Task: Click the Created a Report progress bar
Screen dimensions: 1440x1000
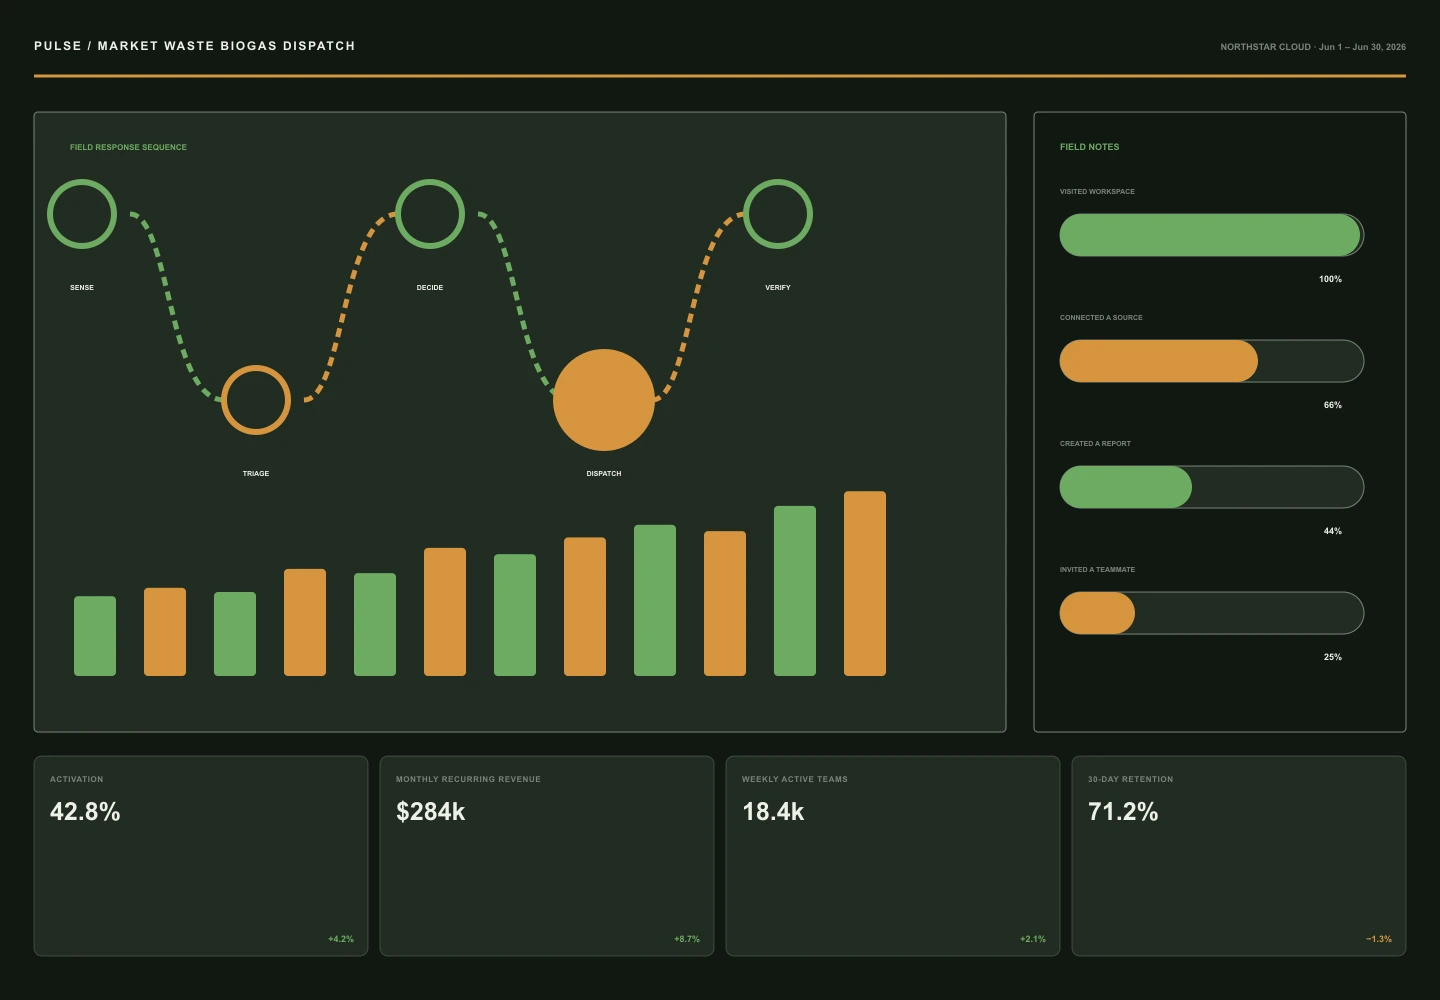Action: click(x=1212, y=487)
